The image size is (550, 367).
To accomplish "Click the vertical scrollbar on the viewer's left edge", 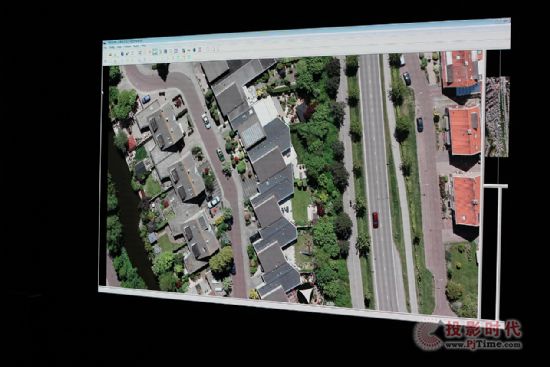I will (x=103, y=175).
